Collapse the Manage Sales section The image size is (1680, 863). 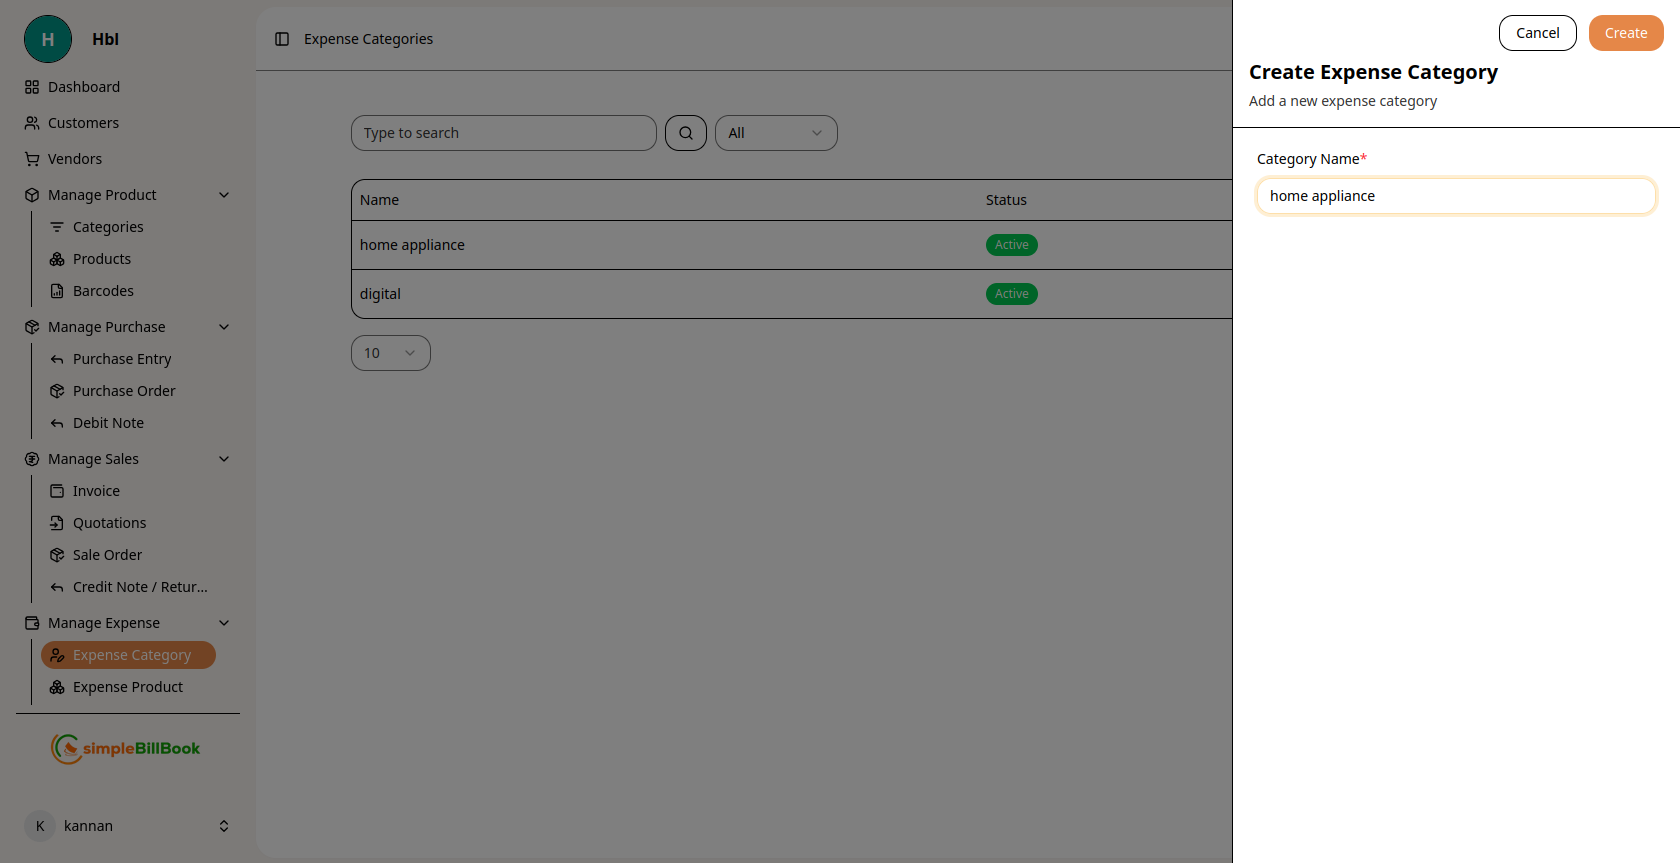(224, 459)
